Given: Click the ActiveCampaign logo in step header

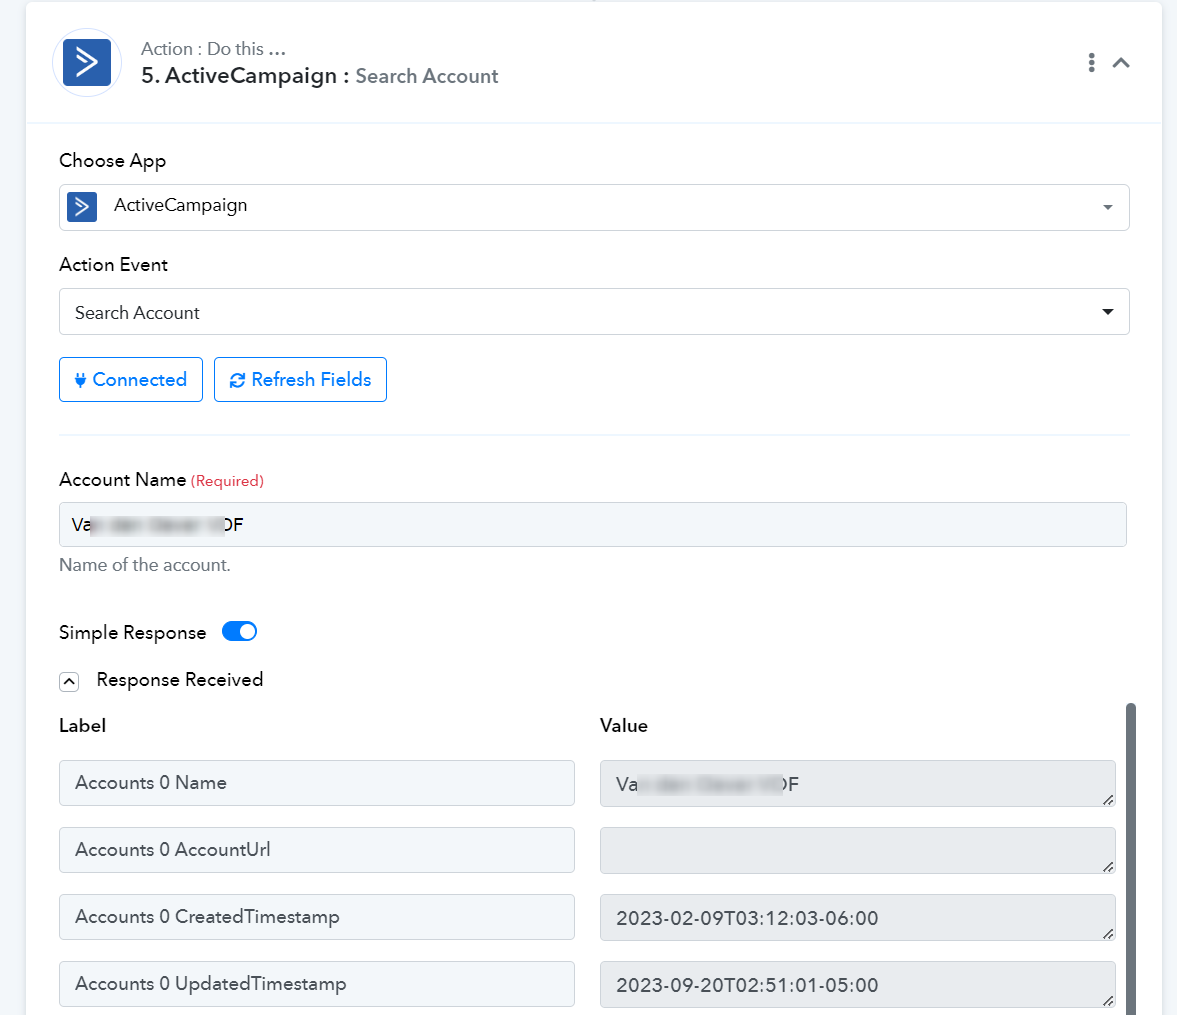Looking at the screenshot, I should coord(87,63).
